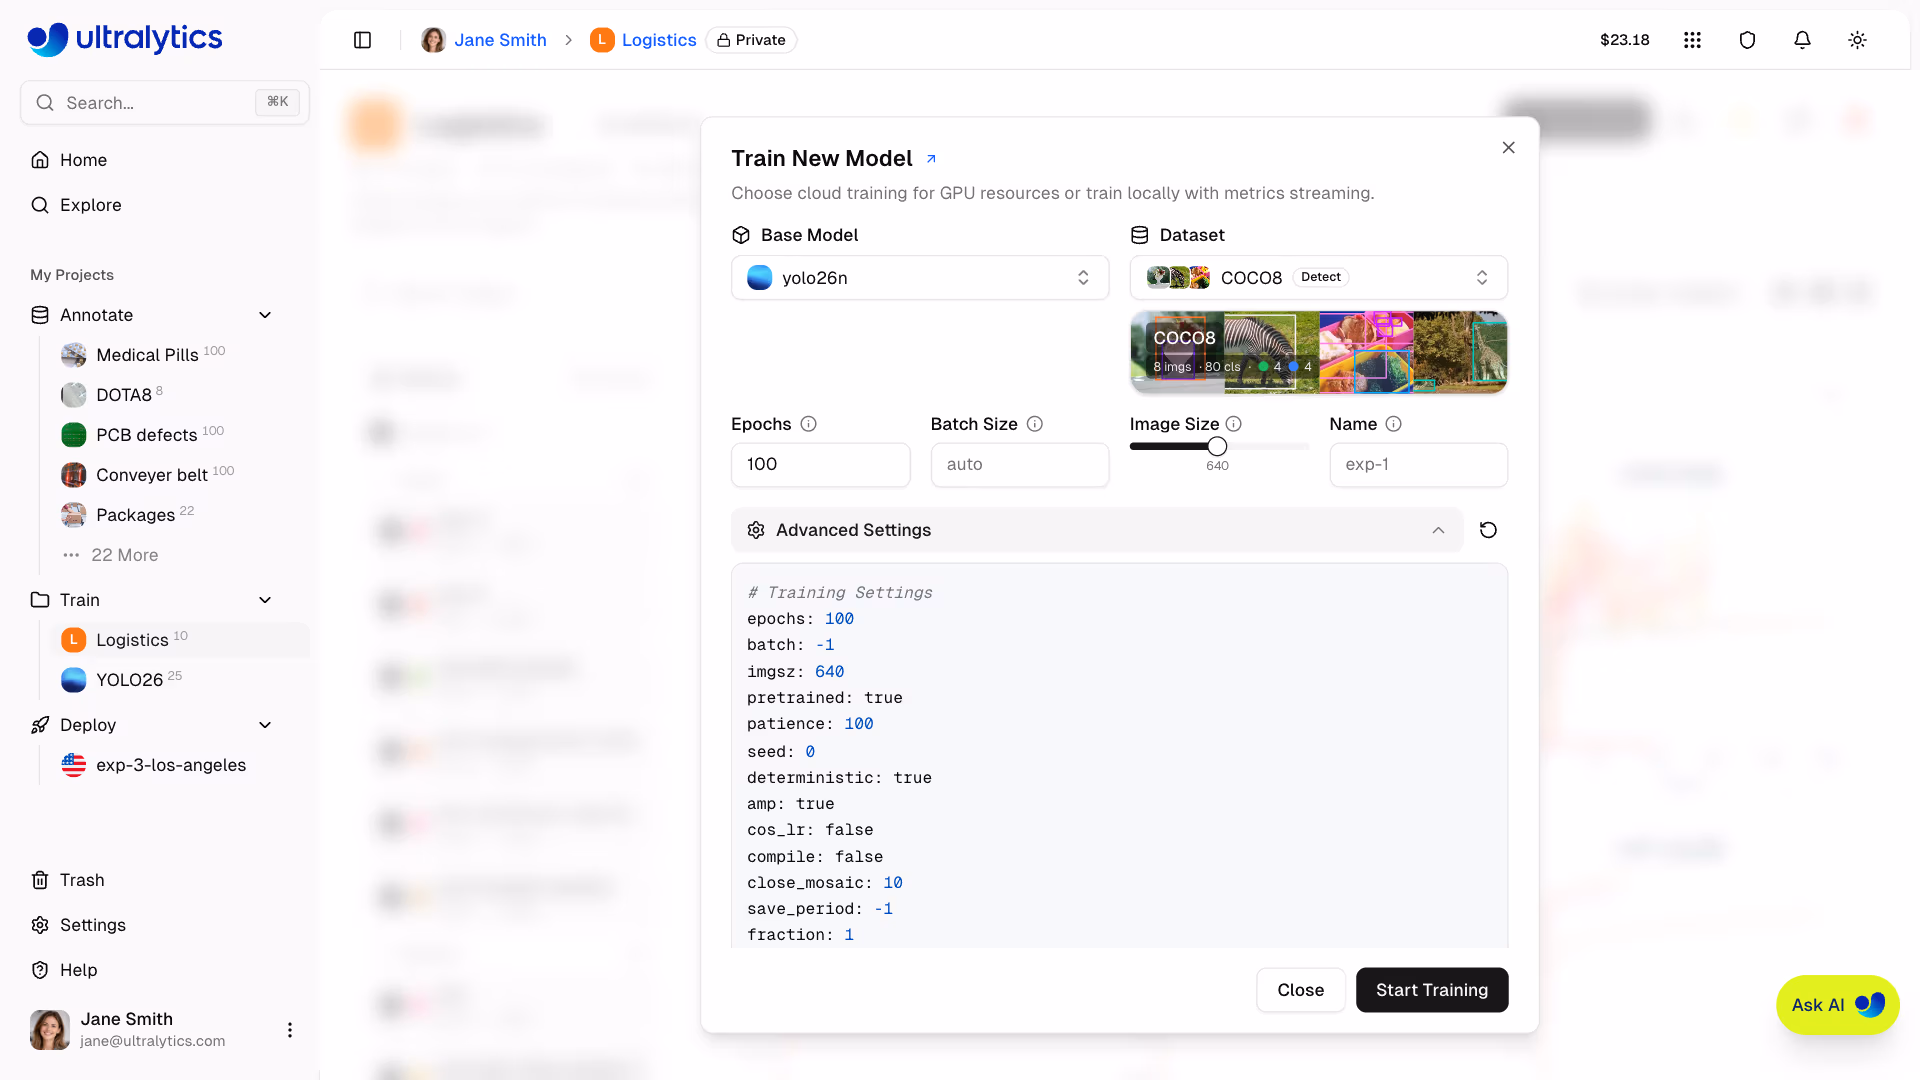This screenshot has height=1080, width=1920.
Task: Click Image Size info icon
Action: (x=1234, y=424)
